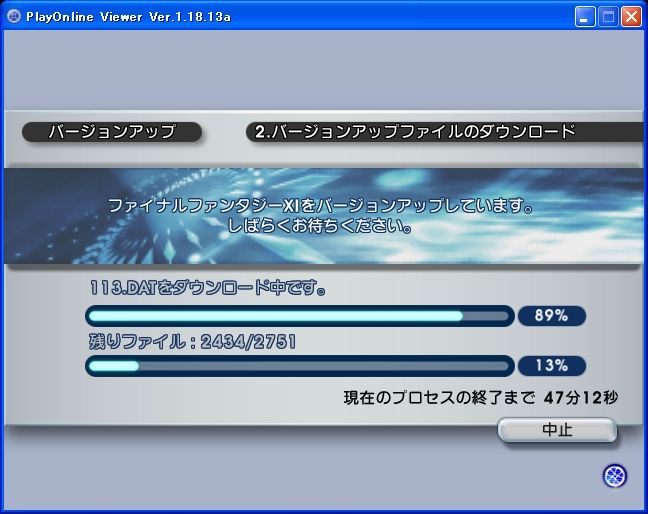Click the しばらくお待ちください message line
This screenshot has height=514, width=648.
click(x=319, y=226)
